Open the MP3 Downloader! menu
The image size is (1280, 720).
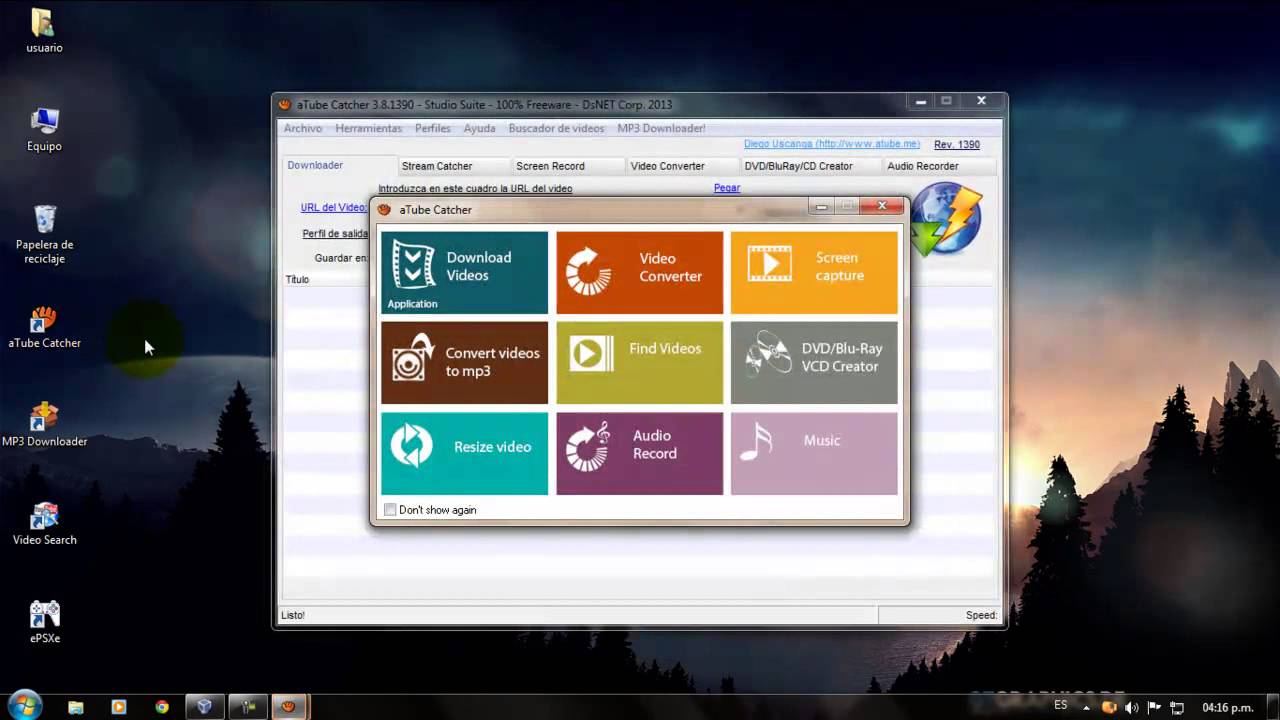[661, 128]
